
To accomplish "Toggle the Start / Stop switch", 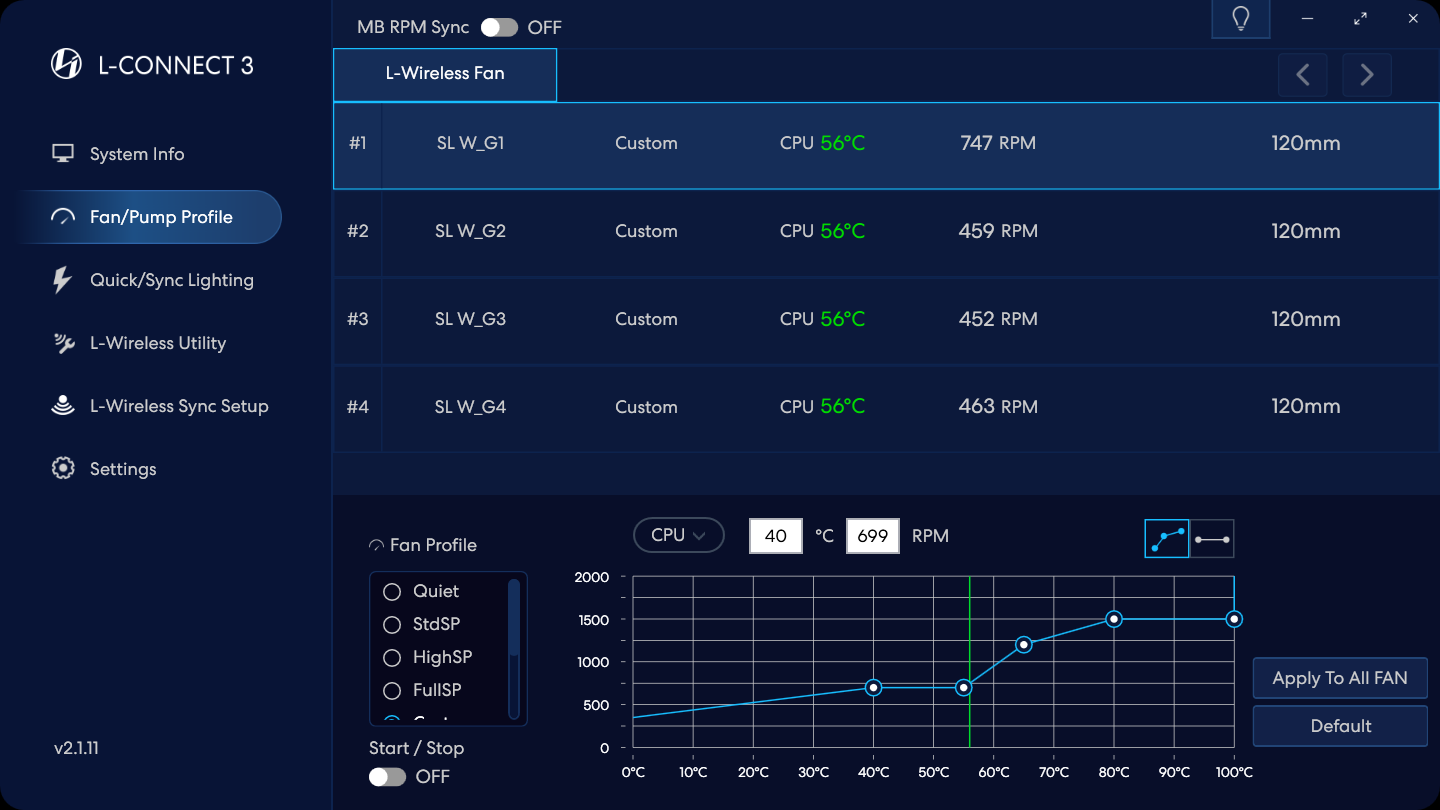I will click(387, 777).
